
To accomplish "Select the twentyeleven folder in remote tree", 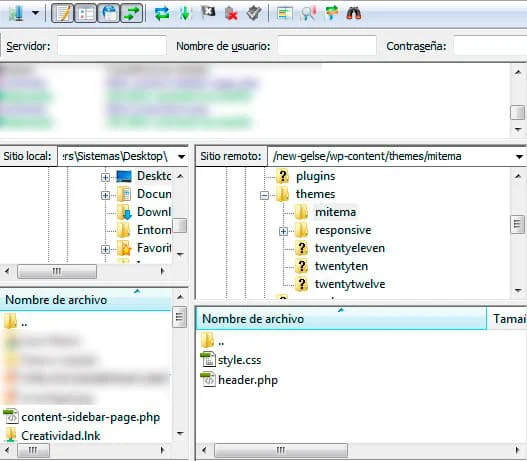I will click(350, 248).
